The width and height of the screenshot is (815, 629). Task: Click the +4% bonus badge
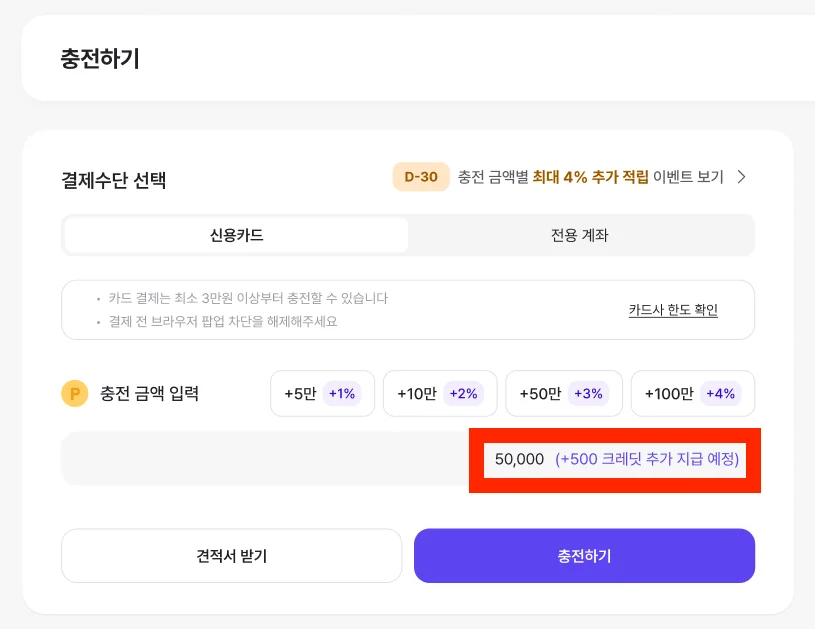721,394
